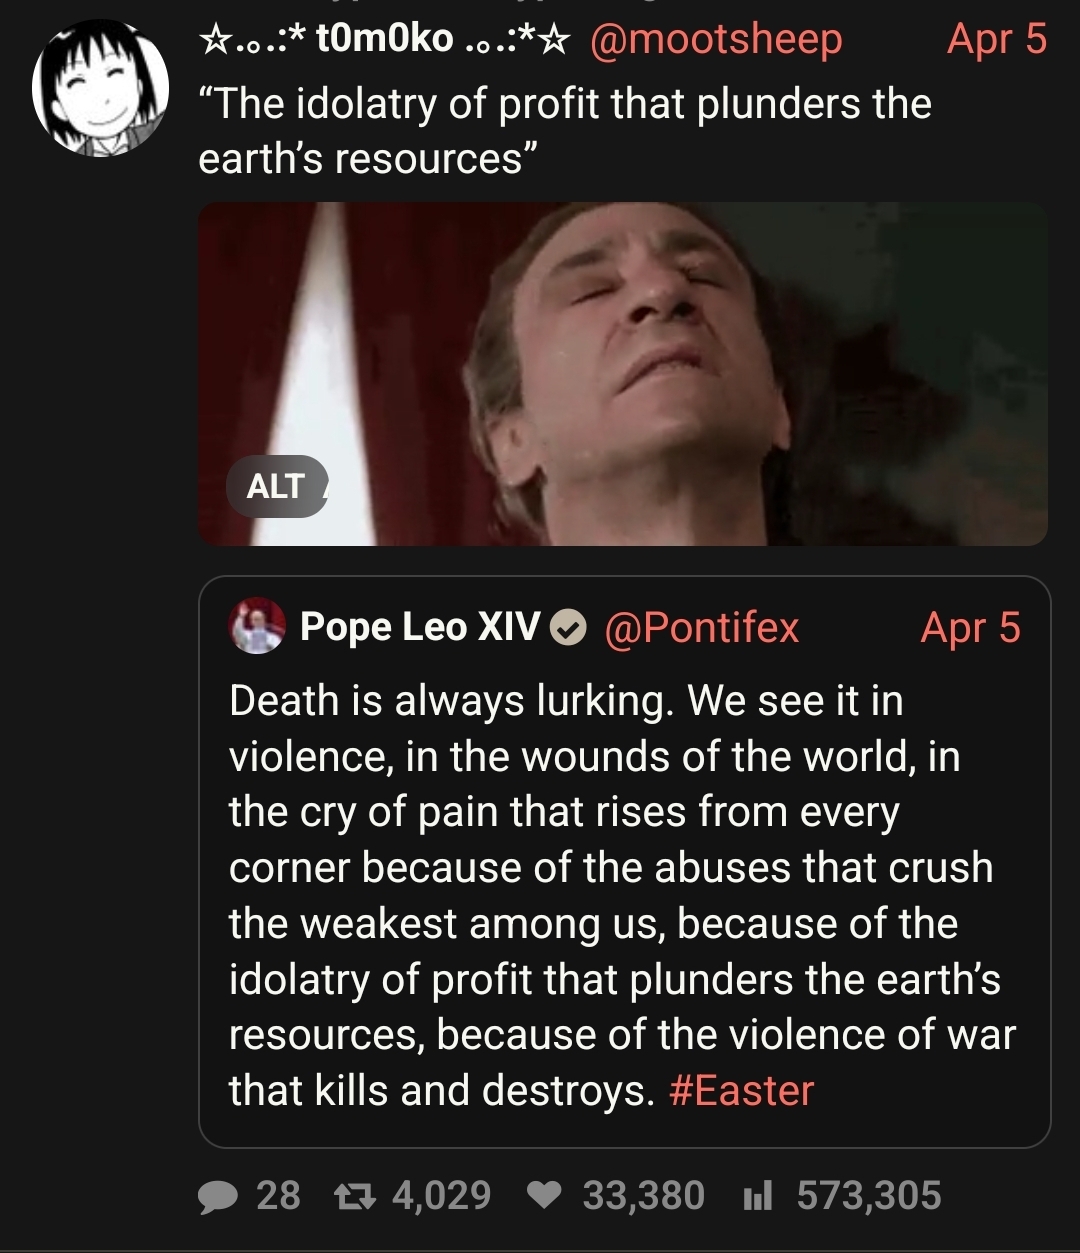Like the post with the heart icon
The height and width of the screenshot is (1253, 1080).
544,1196
